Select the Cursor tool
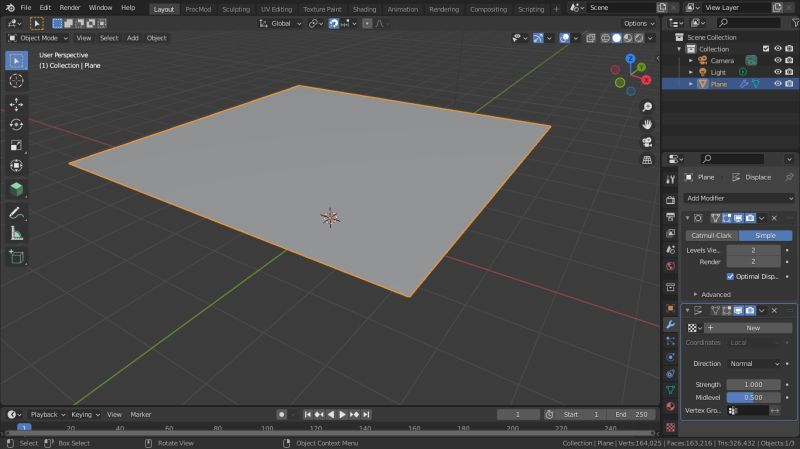The height and width of the screenshot is (449, 800). (x=16, y=81)
